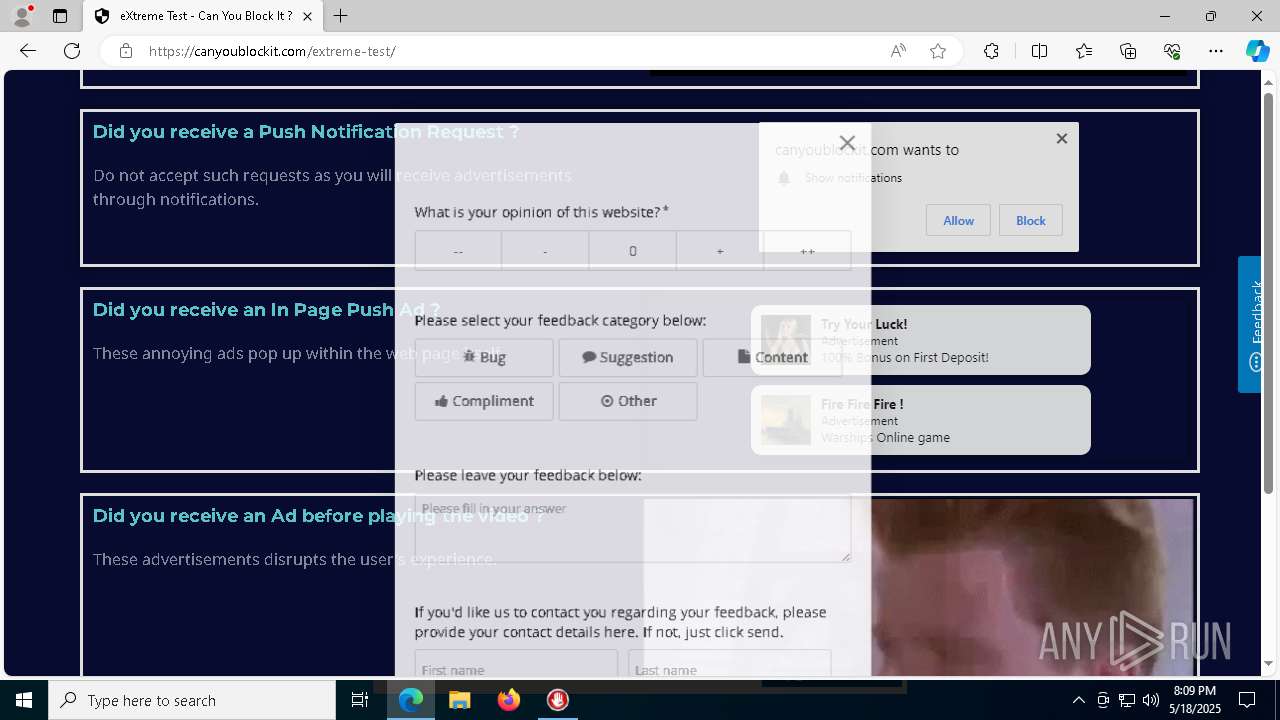Open the notification center icon
The height and width of the screenshot is (720, 1280).
(x=1247, y=700)
